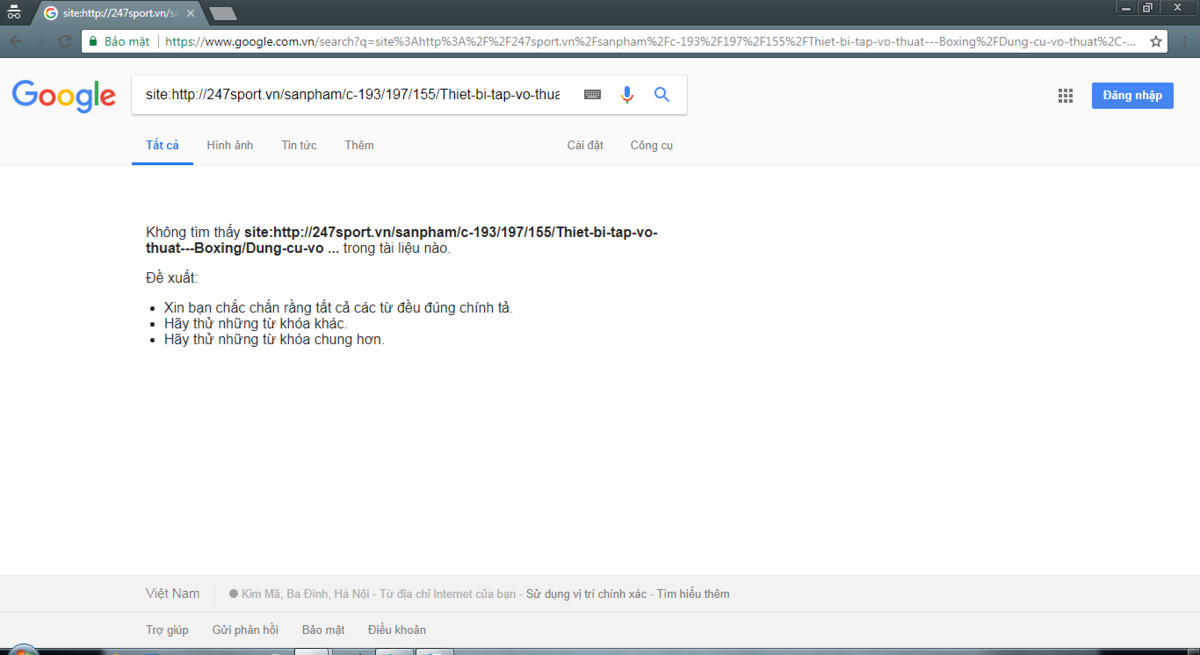
Task: Go to Google homepage via the logo
Action: point(64,96)
